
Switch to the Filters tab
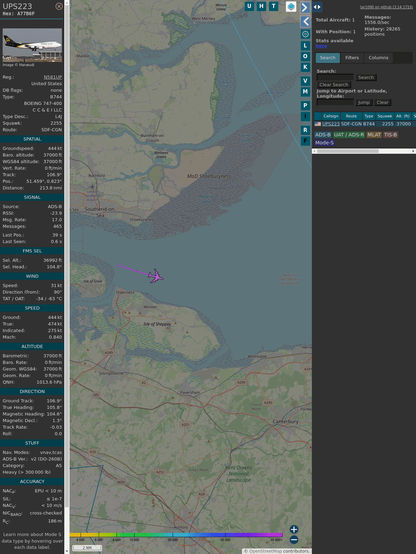(x=352, y=58)
